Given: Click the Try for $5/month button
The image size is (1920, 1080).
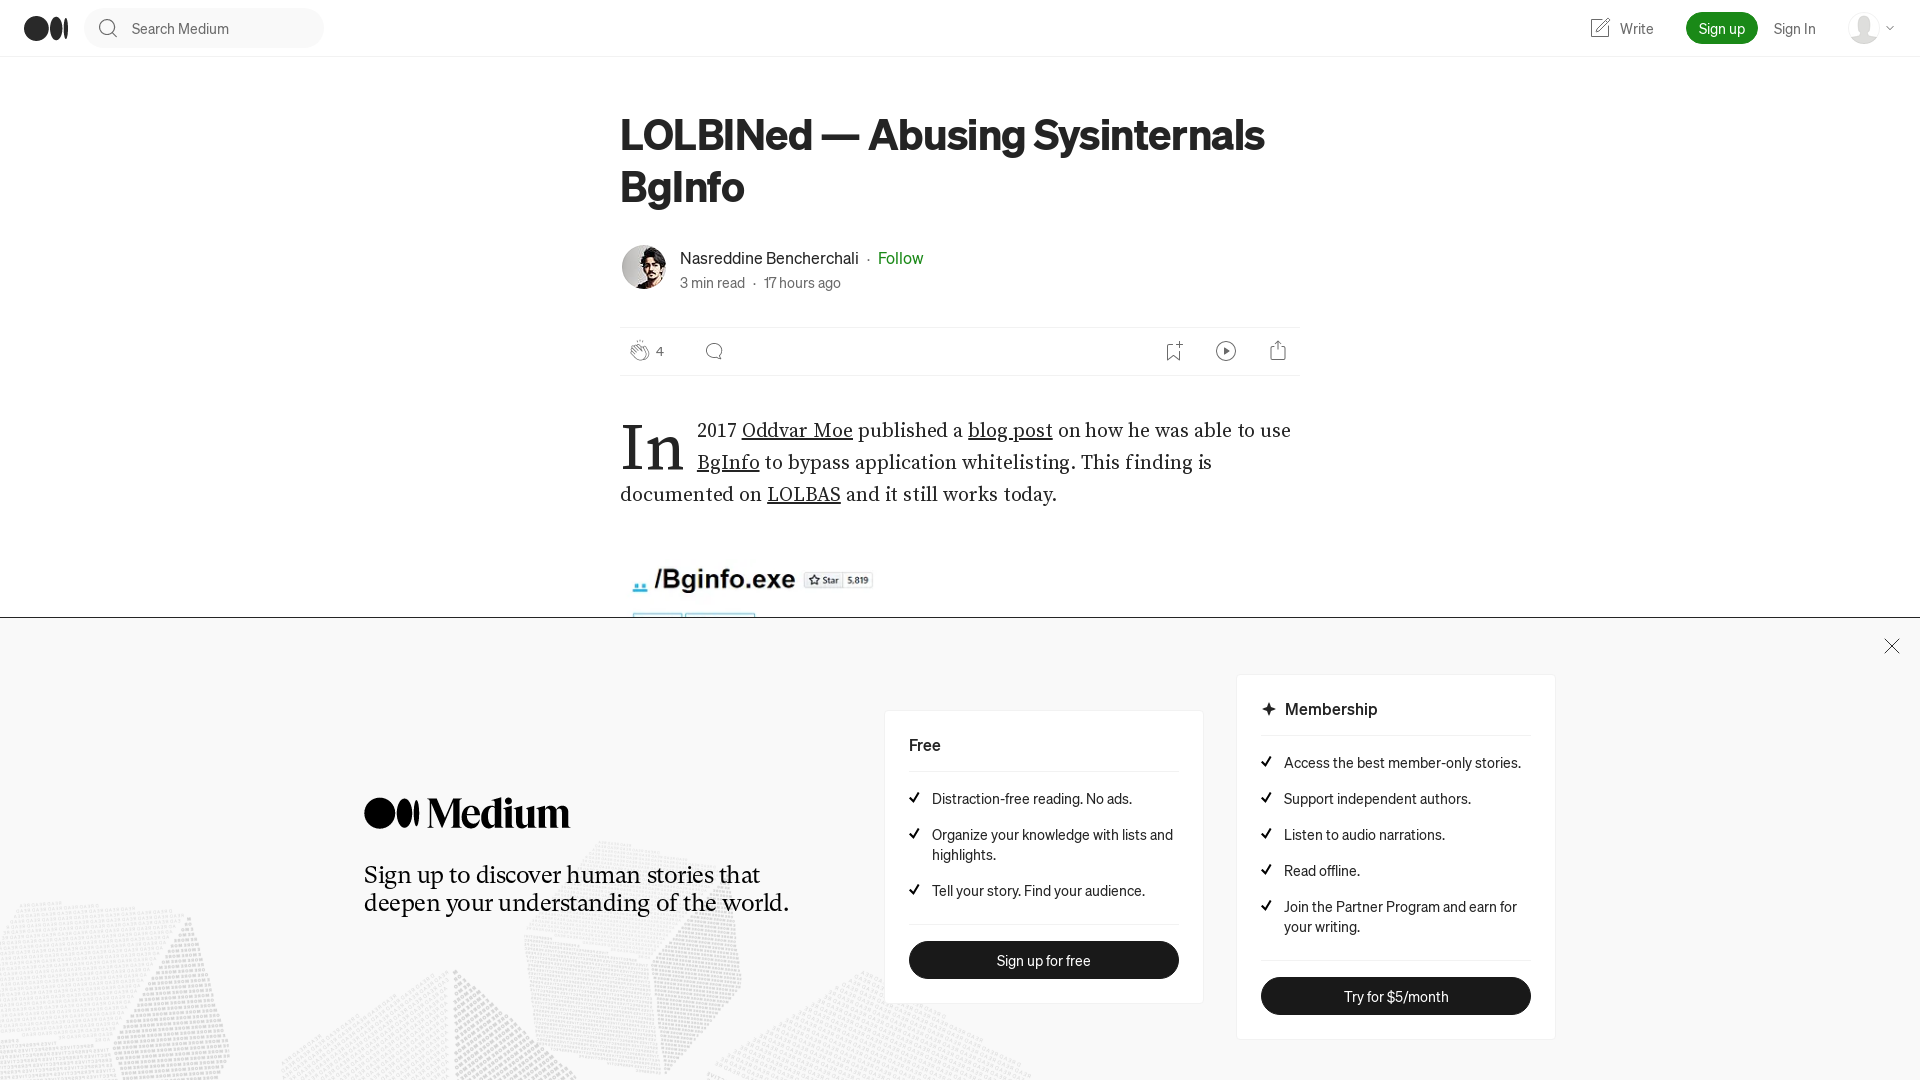Looking at the screenshot, I should [x=1395, y=996].
